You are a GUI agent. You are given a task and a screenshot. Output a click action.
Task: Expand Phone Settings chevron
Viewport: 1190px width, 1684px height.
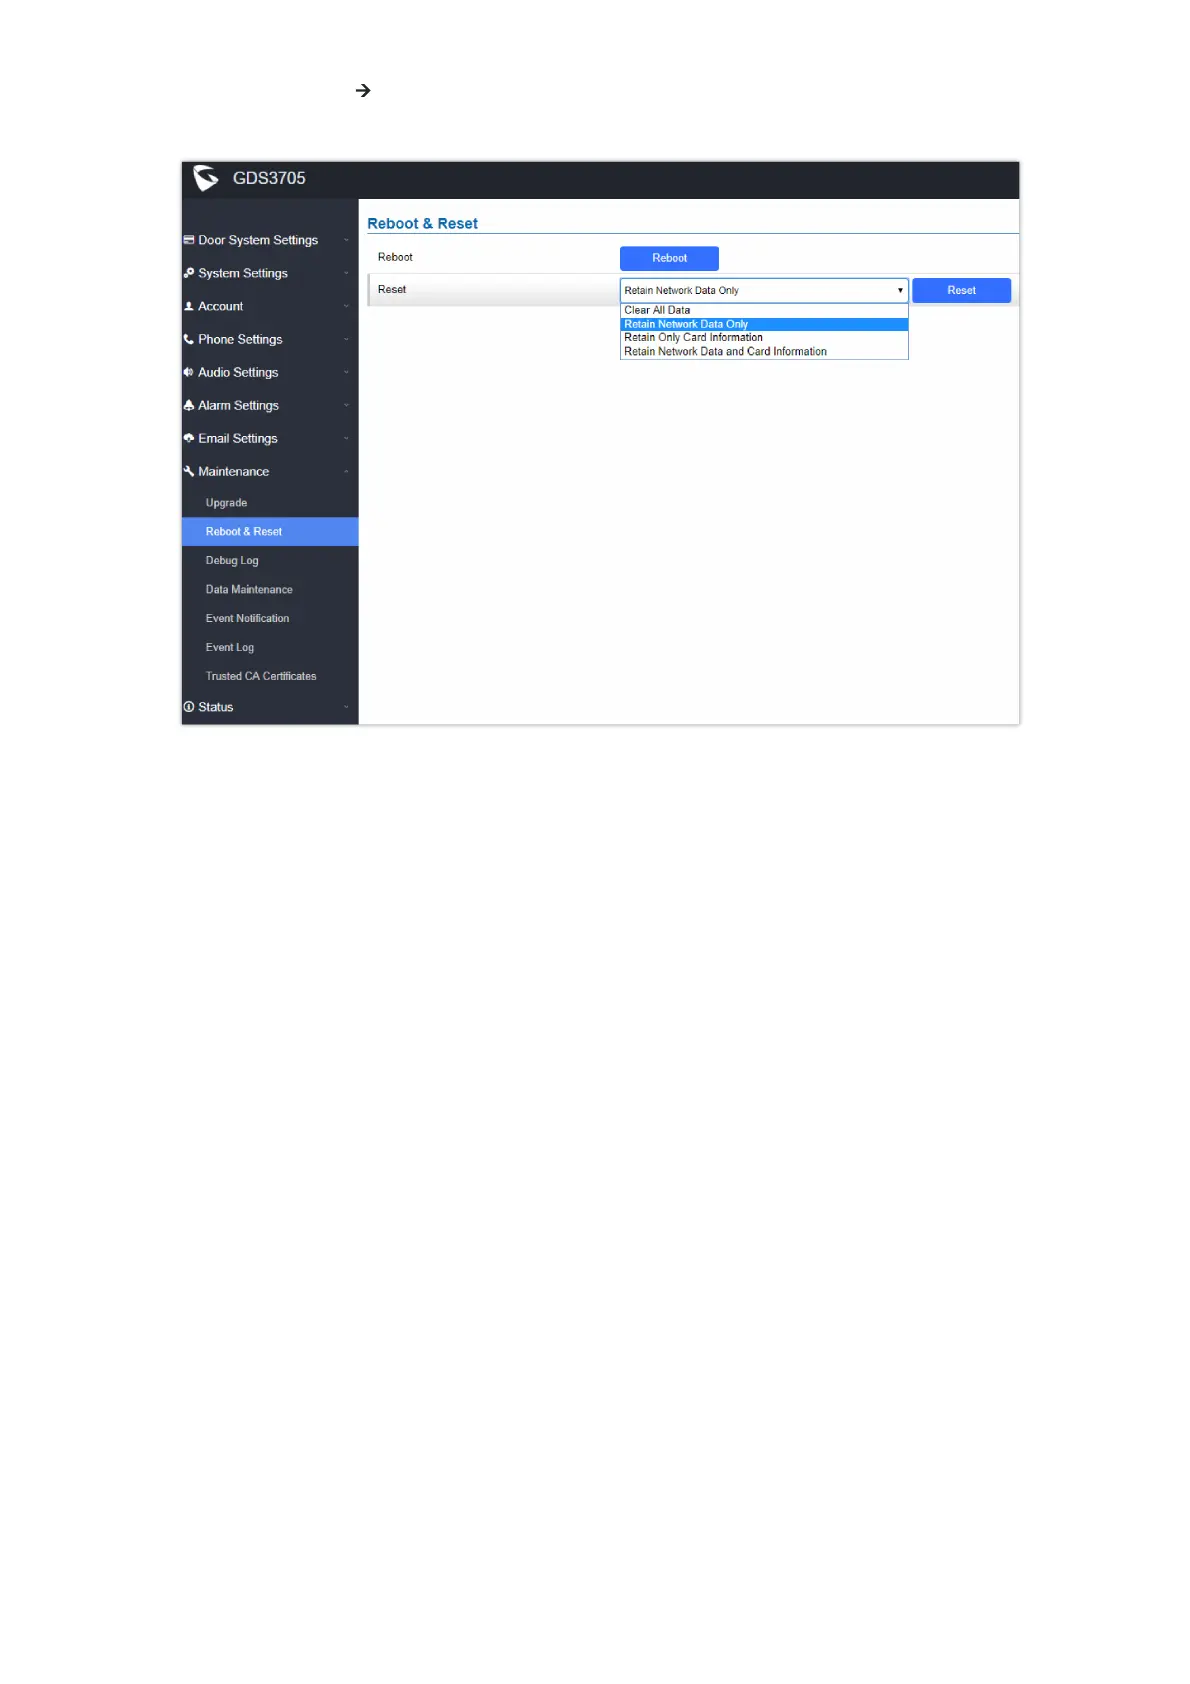coord(347,339)
